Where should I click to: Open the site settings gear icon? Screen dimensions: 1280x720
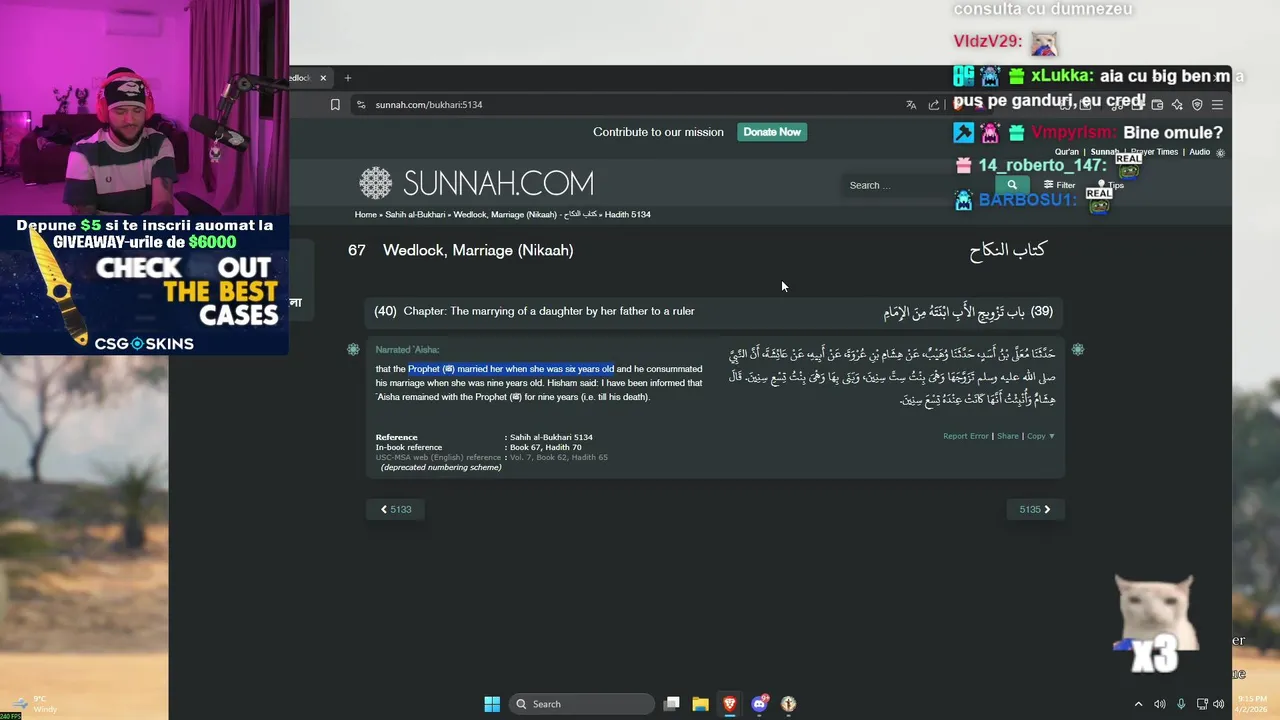(1220, 153)
